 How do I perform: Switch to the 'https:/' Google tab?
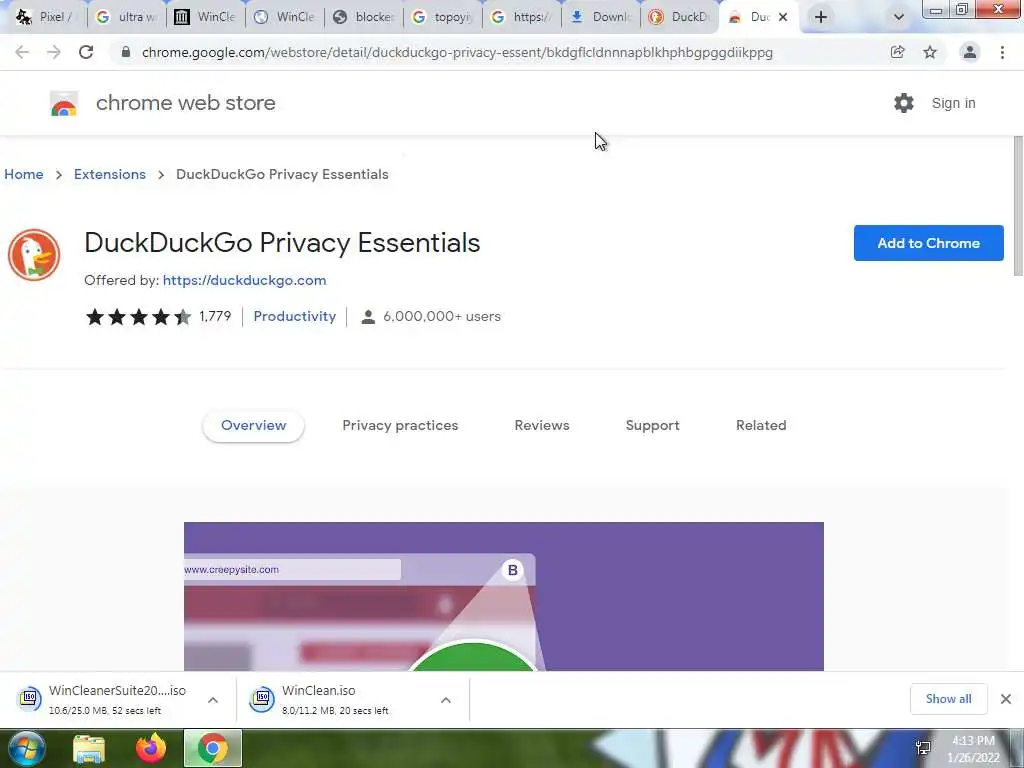point(522,17)
